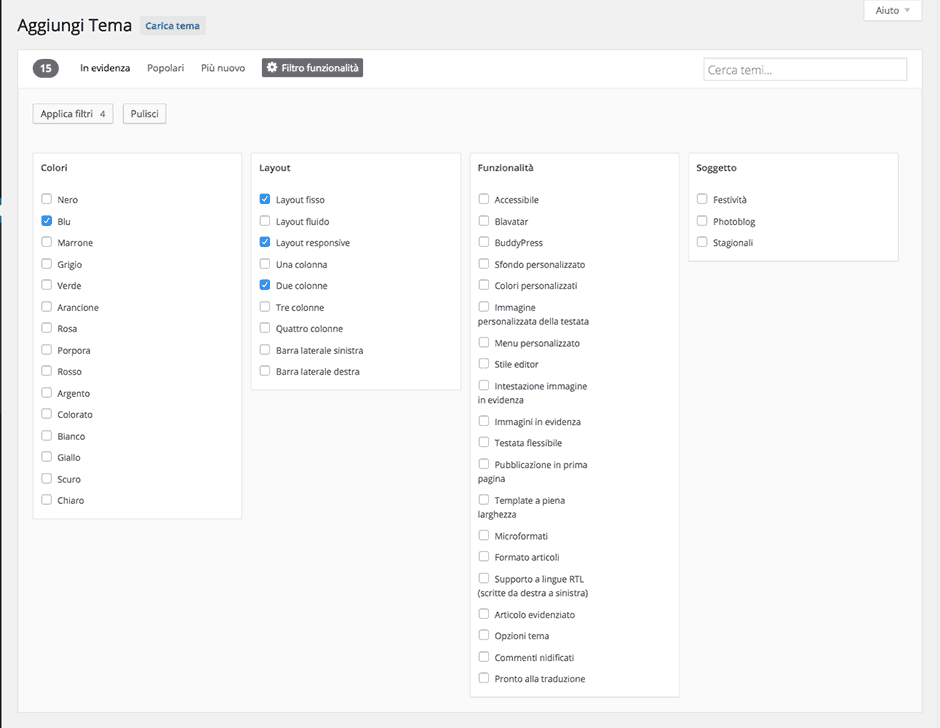Go to the Più nuovo tab

[x=223, y=68]
